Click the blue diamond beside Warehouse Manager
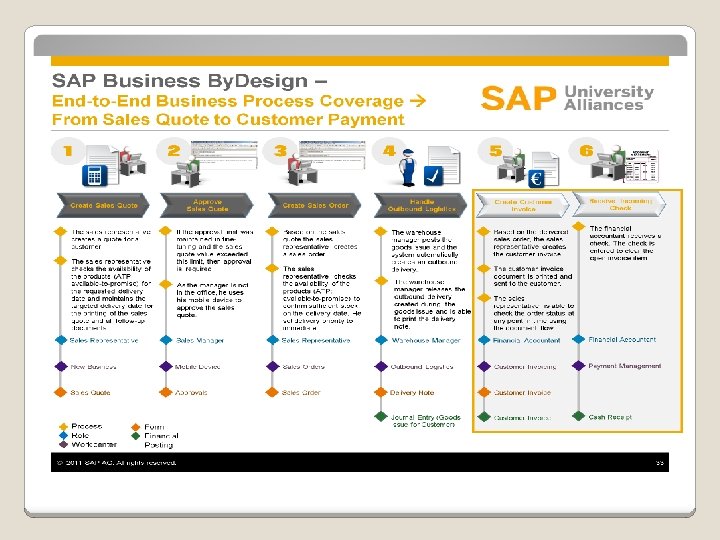This screenshot has width=720, height=540. pos(381,340)
